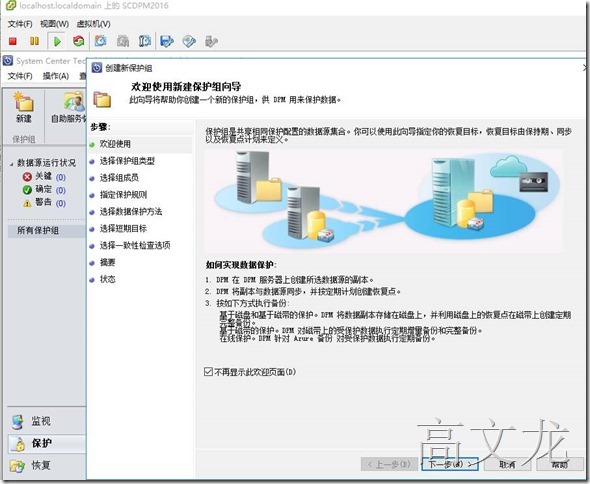Open the Self Service ribbon icon
Viewport: 590px width, 484px height.
[x=73, y=102]
